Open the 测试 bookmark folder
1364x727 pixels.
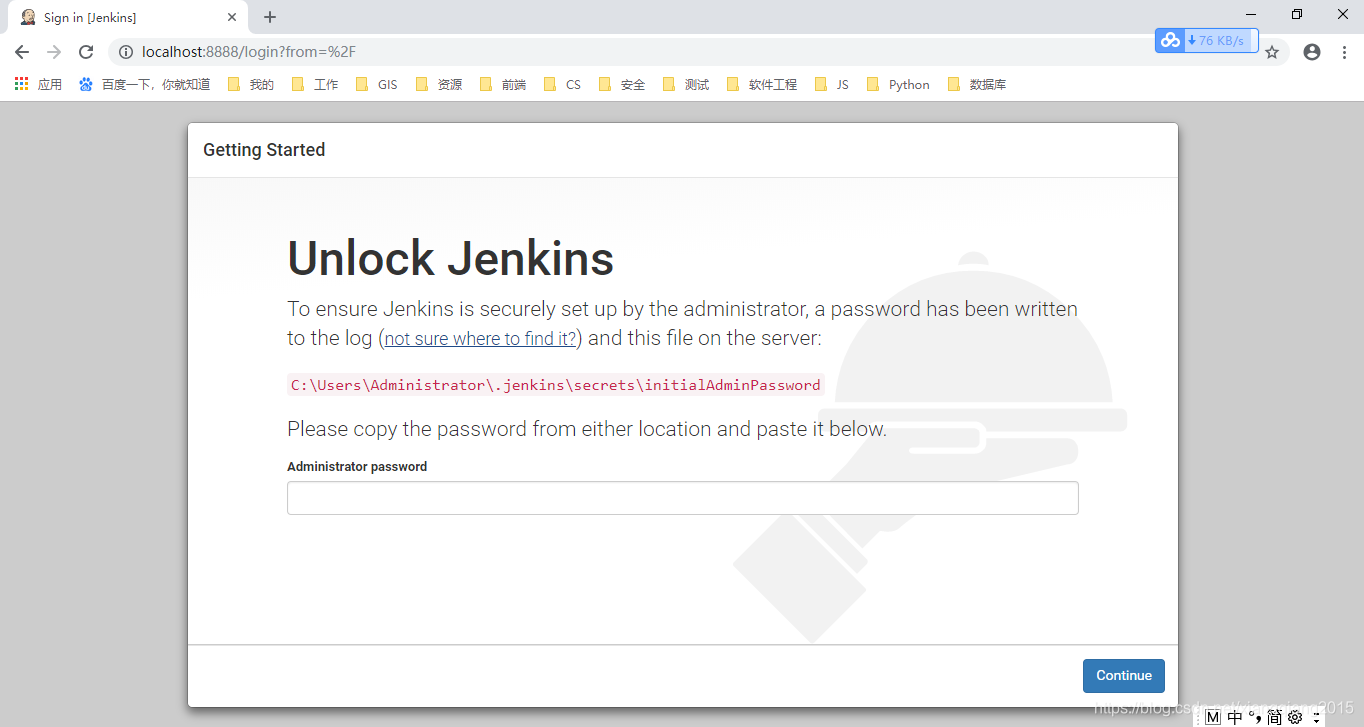click(x=686, y=85)
